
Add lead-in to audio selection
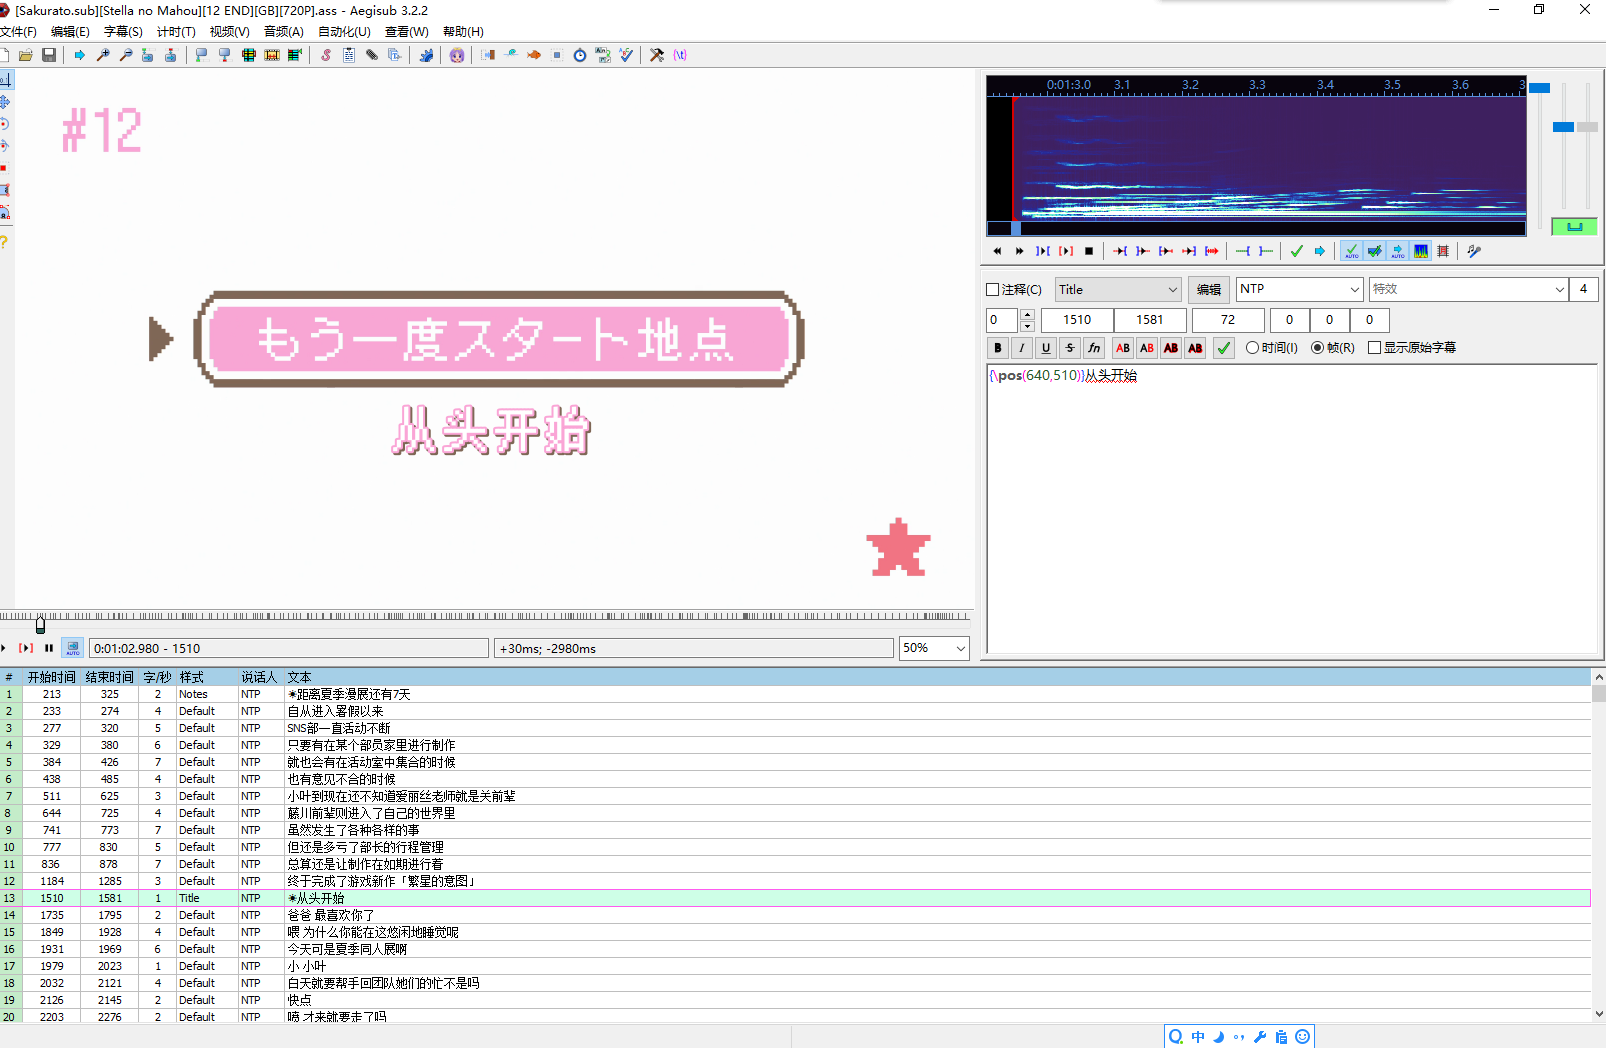1242,251
